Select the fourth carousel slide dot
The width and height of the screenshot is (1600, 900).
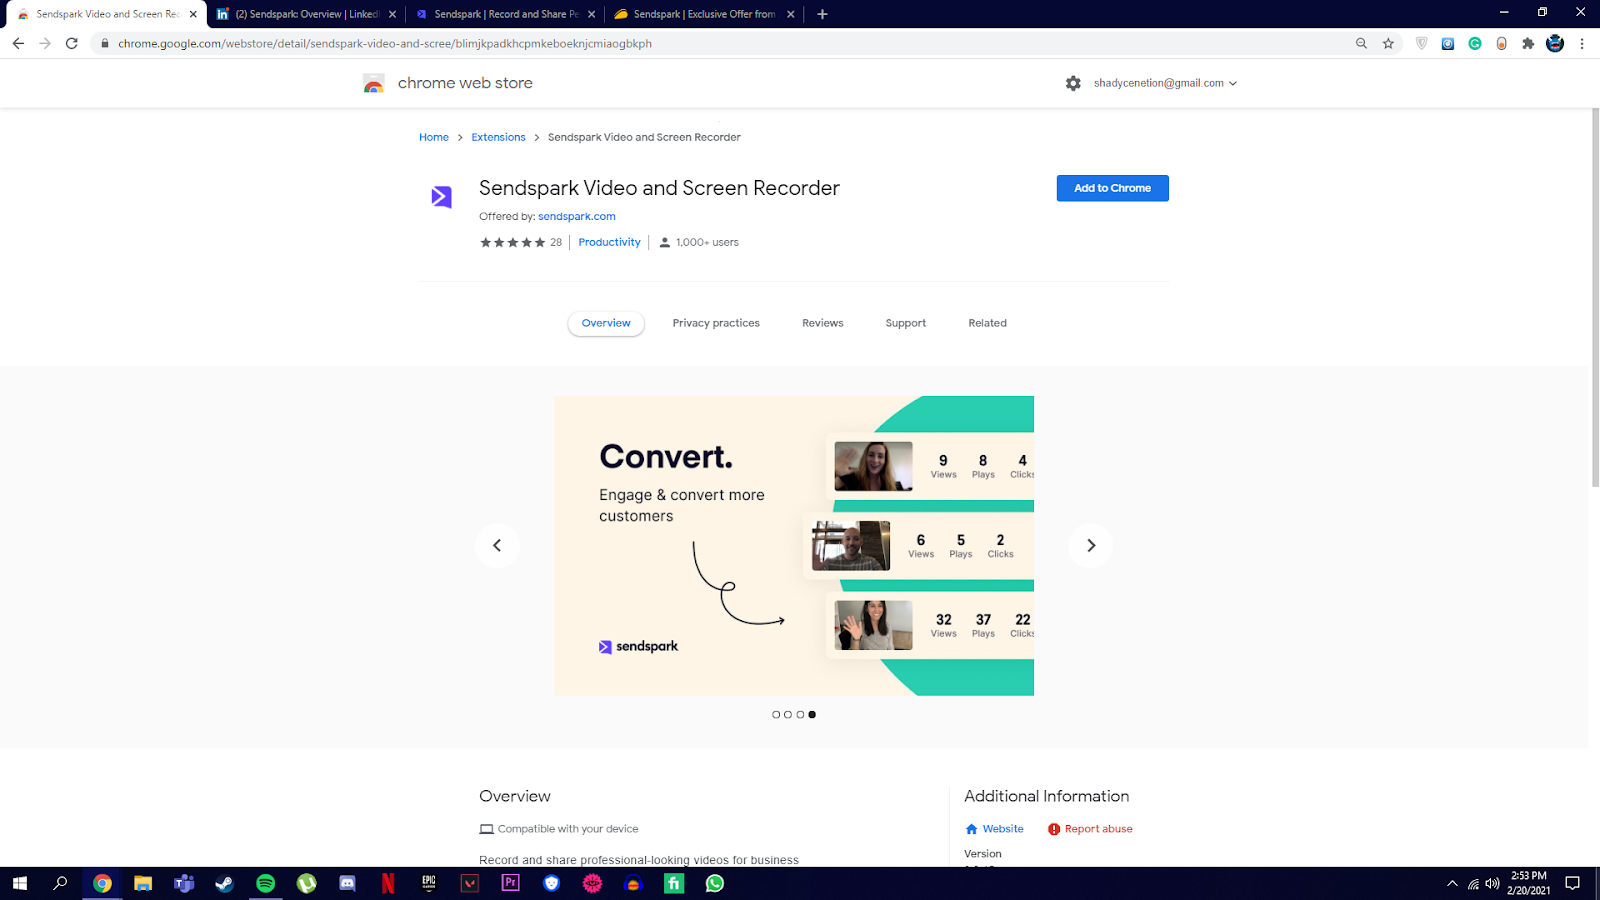click(x=812, y=715)
